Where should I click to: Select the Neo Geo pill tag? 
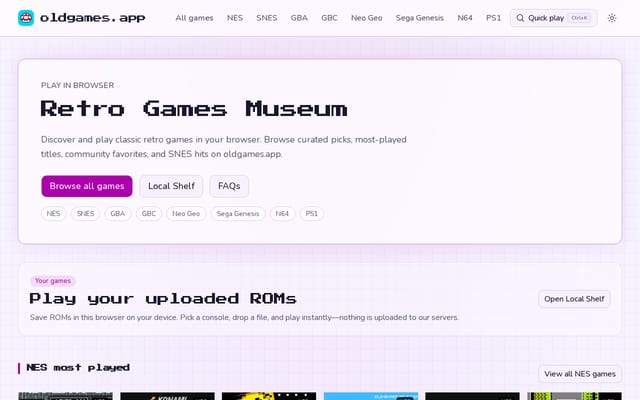[186, 213]
